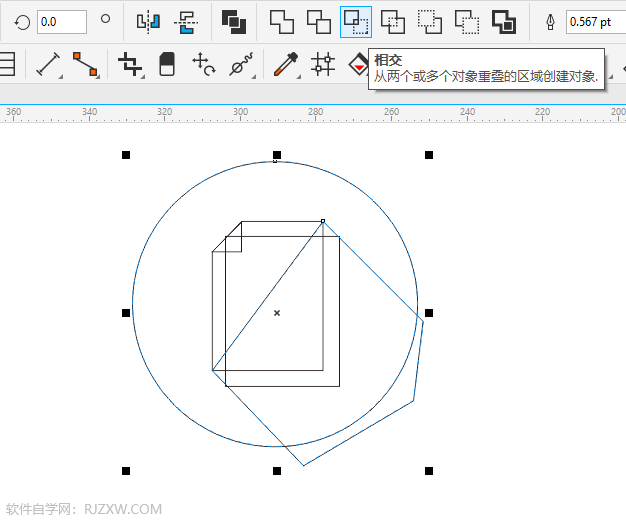Click the Back minus front icon
Image resolution: width=626 pixels, height=526 pixels.
tap(467, 21)
